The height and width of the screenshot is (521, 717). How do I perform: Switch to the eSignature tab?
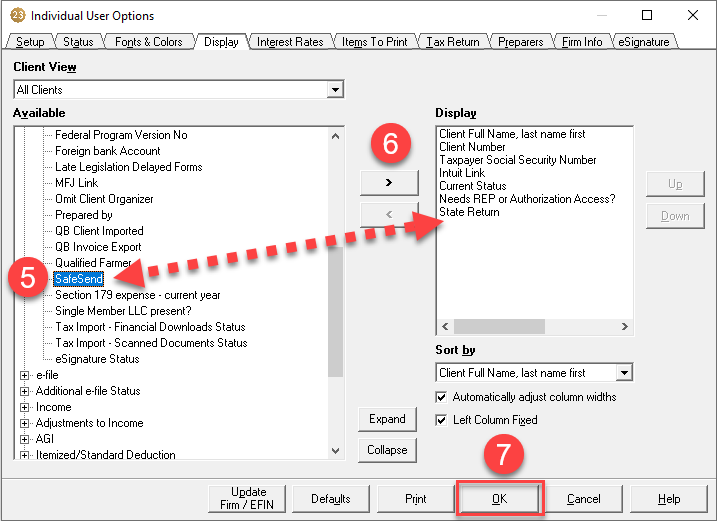tap(644, 42)
